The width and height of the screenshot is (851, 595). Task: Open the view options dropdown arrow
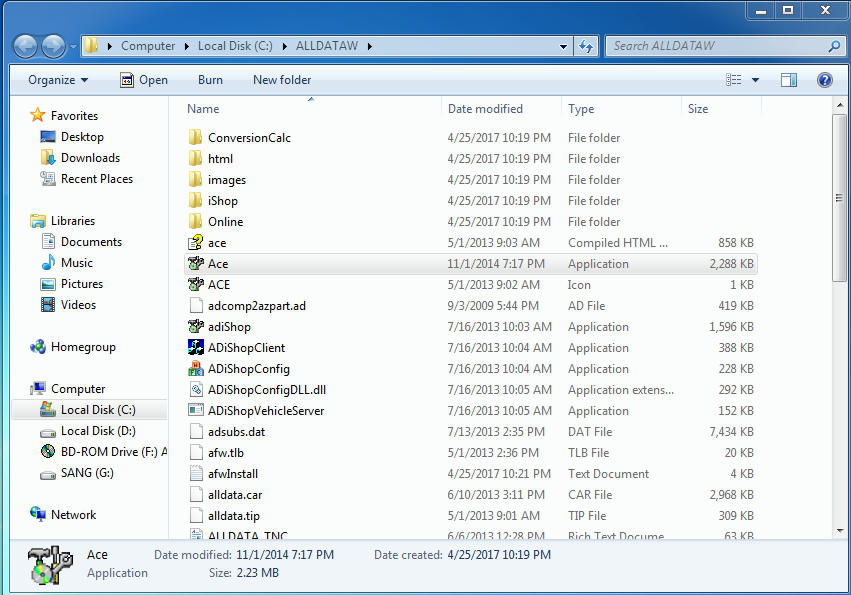click(755, 80)
